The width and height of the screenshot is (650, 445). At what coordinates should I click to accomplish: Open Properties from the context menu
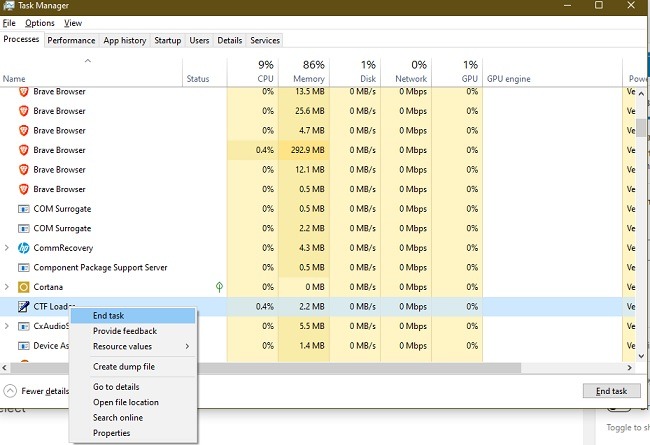click(133, 433)
